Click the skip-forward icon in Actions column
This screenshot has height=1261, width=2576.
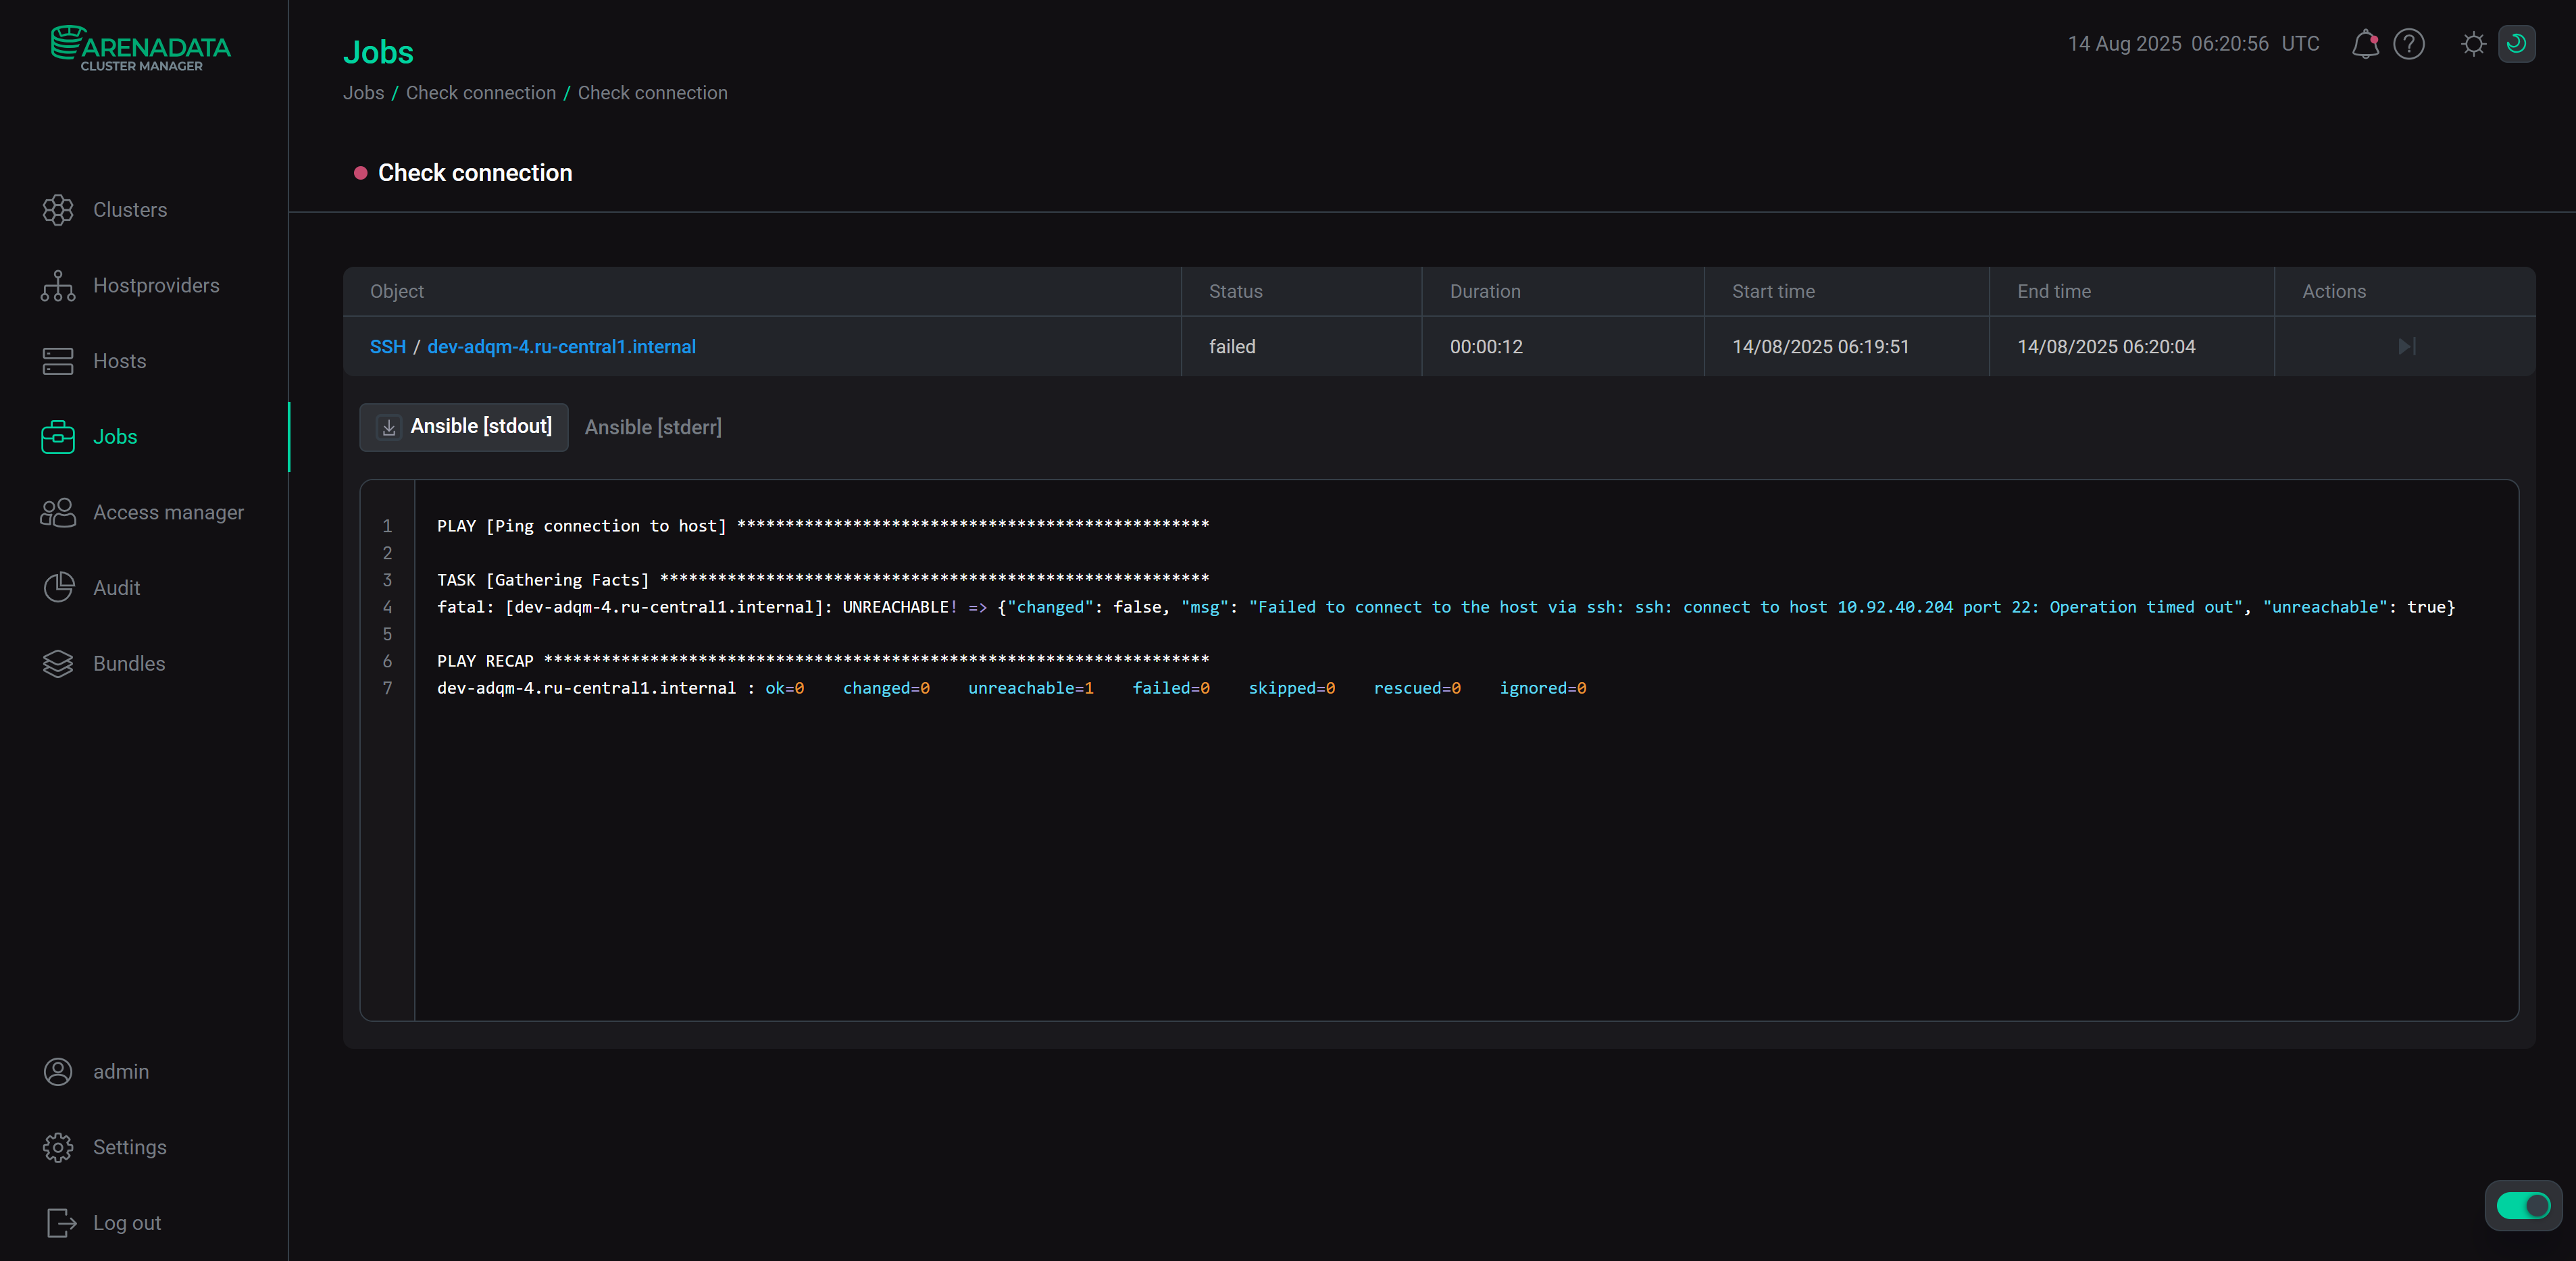2407,346
